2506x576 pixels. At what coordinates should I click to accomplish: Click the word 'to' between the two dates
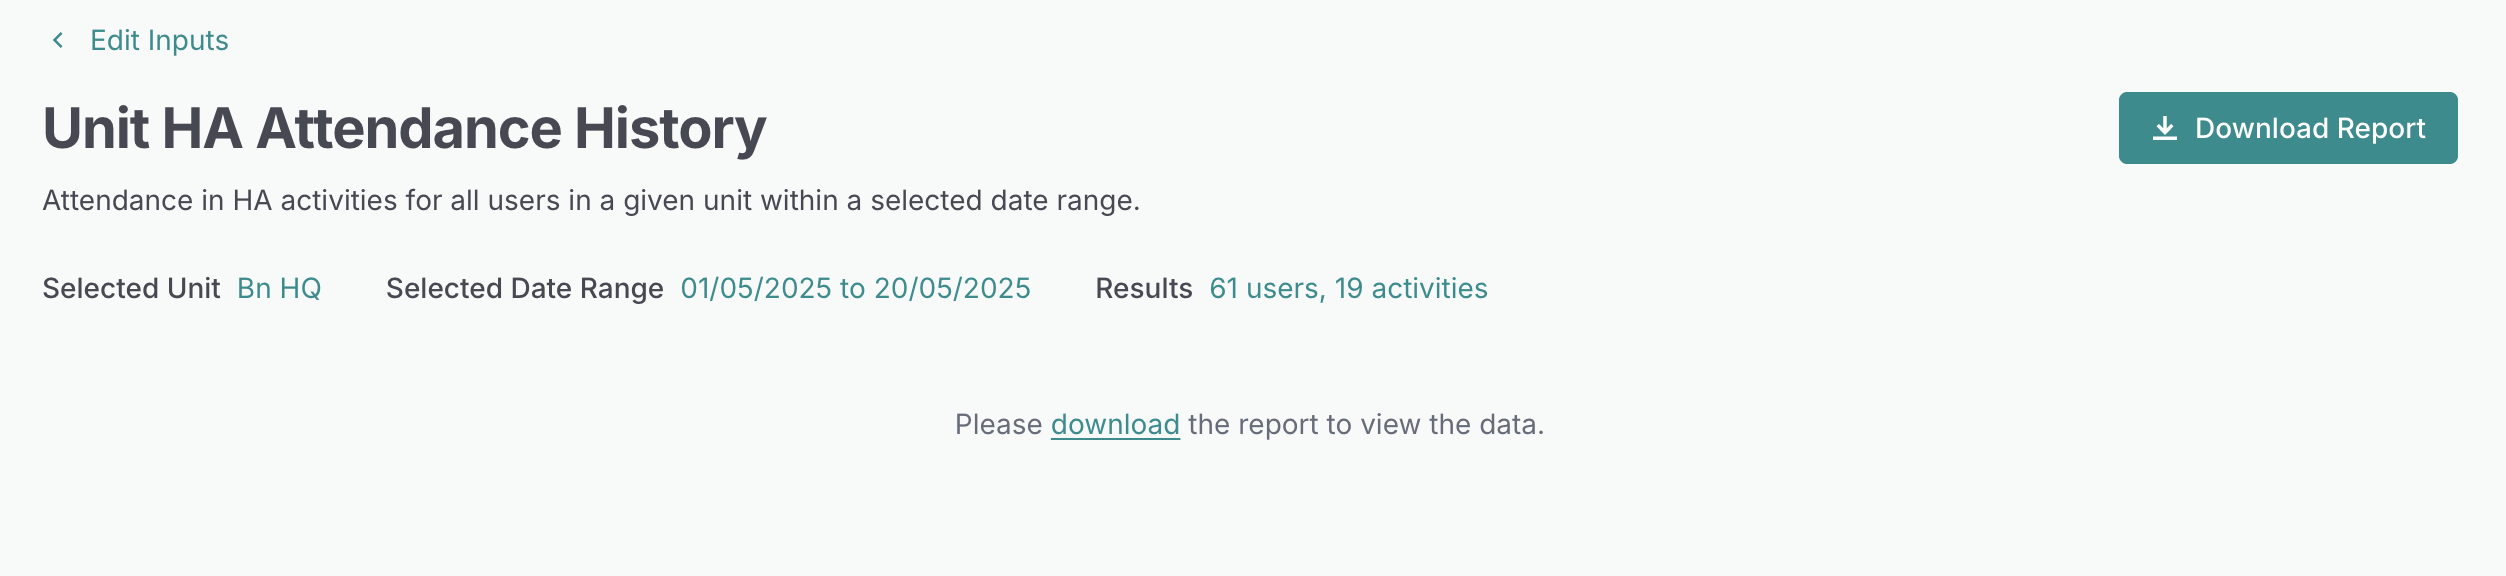click(852, 288)
